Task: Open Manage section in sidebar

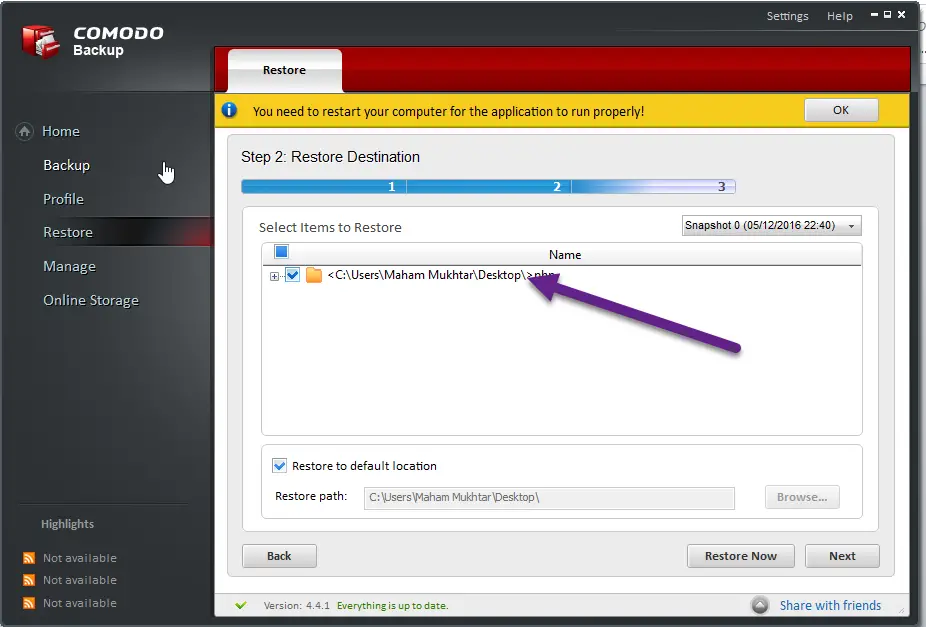Action: pos(69,266)
